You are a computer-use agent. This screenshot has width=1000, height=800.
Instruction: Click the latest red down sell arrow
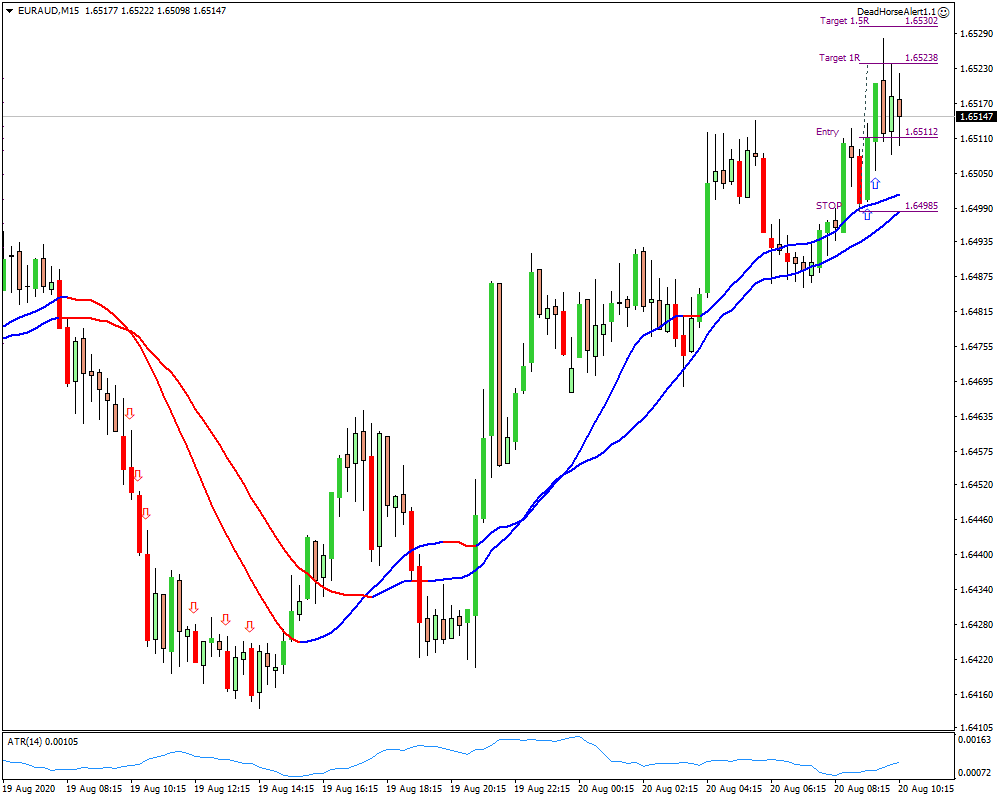[x=249, y=626]
